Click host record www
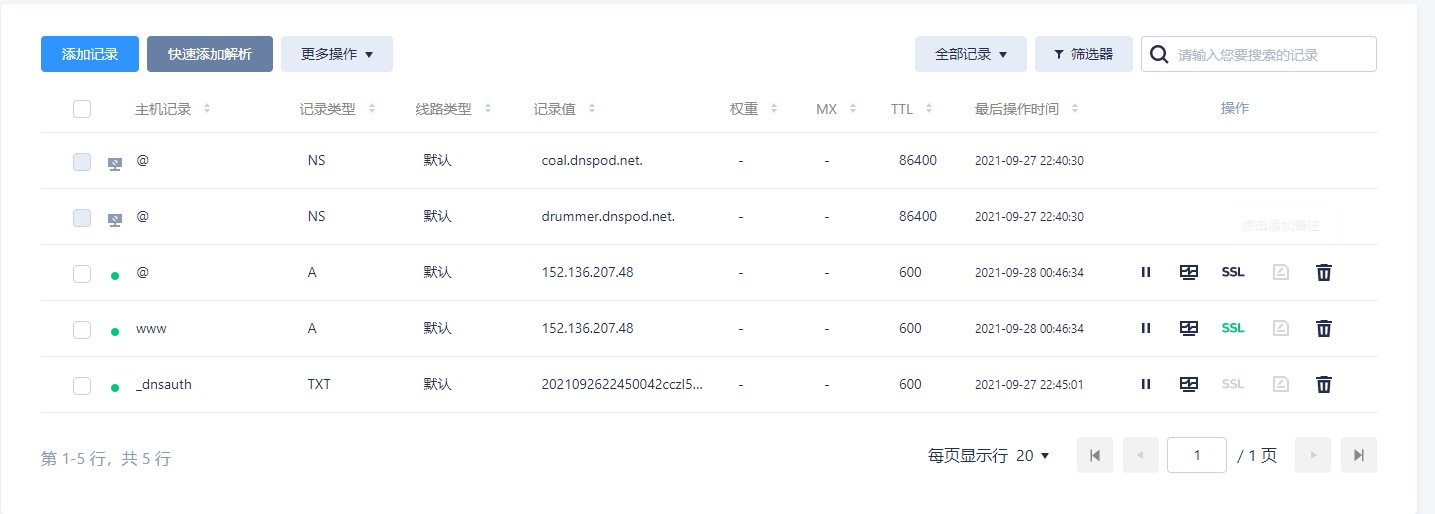 (151, 329)
